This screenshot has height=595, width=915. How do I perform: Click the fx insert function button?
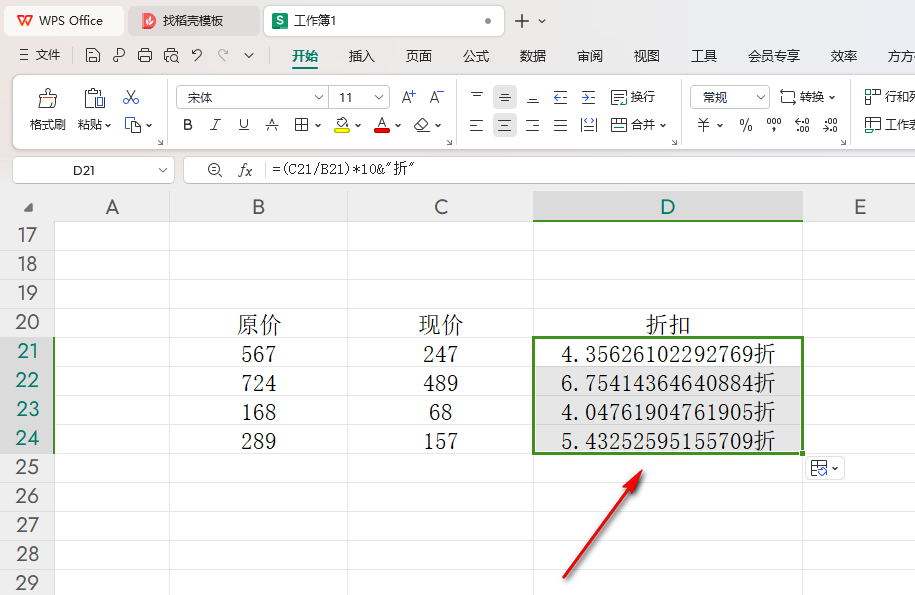[x=245, y=170]
